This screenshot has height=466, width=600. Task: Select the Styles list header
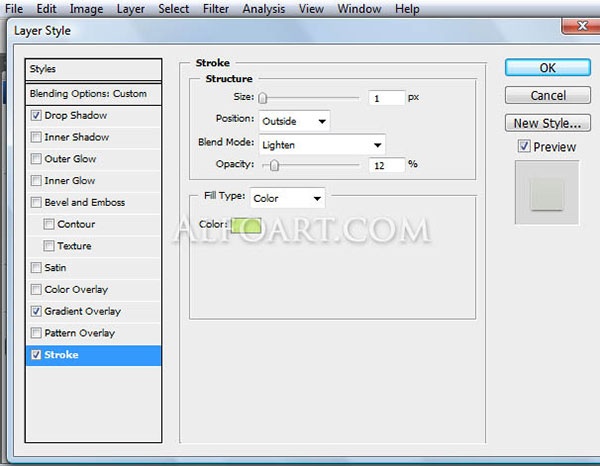93,69
